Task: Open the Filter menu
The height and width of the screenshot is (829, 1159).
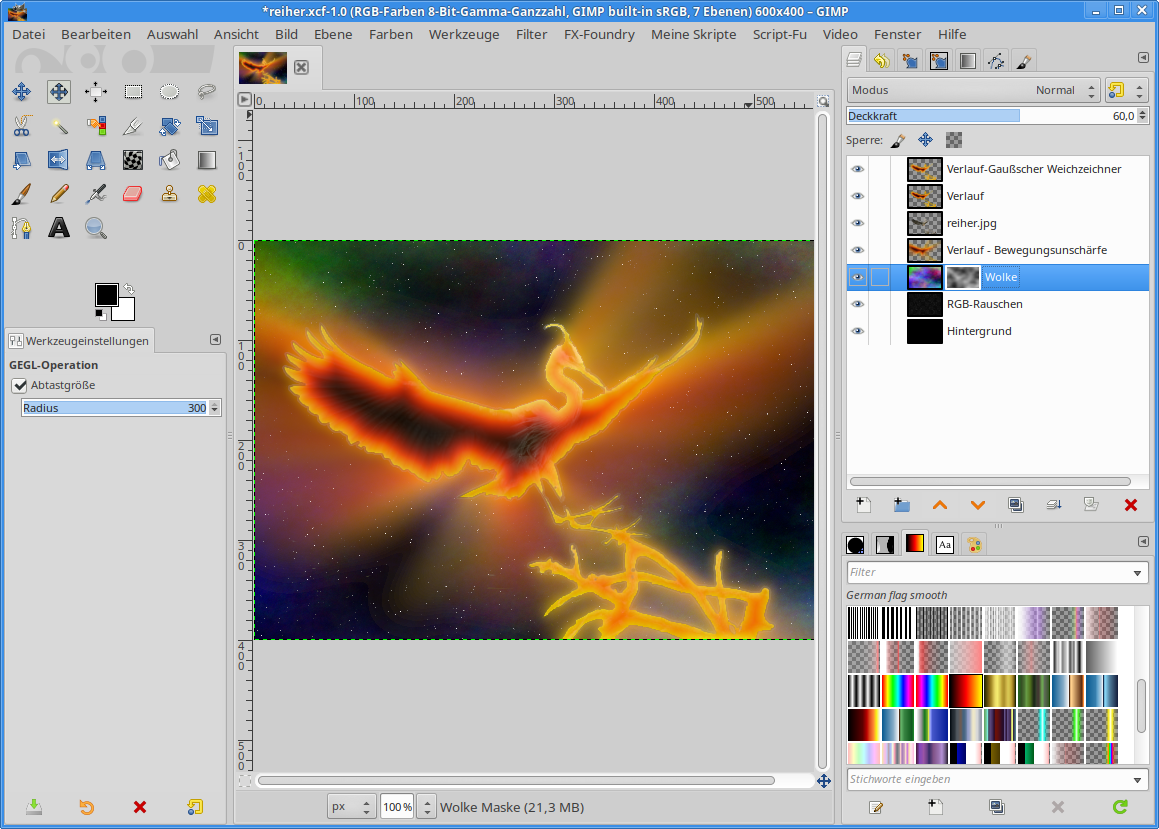Action: pos(531,34)
